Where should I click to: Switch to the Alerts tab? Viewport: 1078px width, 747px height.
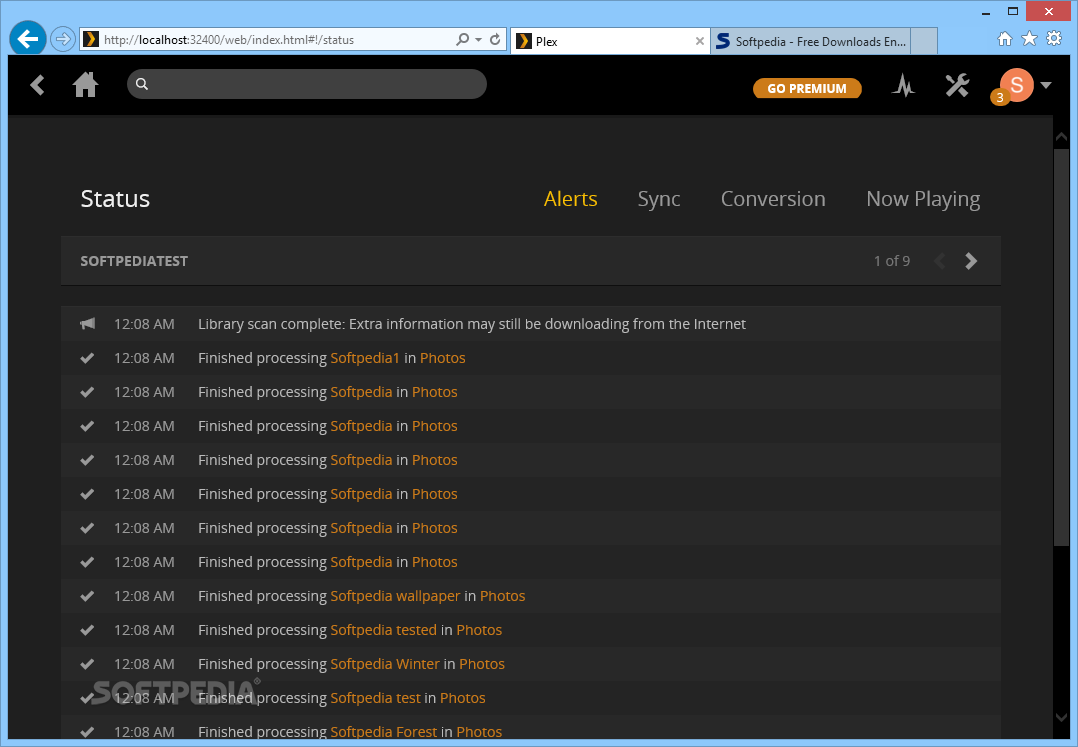point(571,199)
